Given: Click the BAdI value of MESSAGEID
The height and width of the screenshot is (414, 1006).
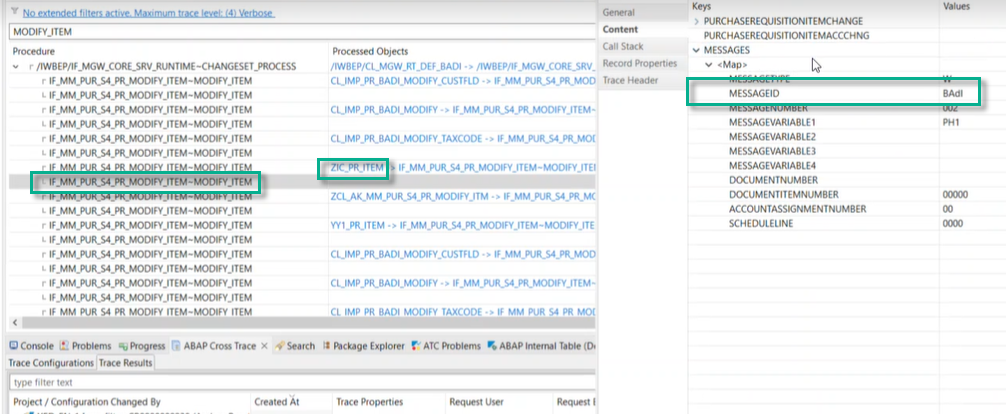Looking at the screenshot, I should click(x=952, y=93).
